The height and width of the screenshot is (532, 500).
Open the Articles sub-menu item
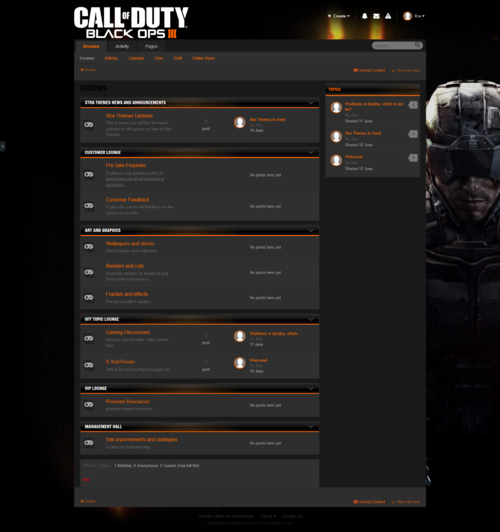click(111, 58)
